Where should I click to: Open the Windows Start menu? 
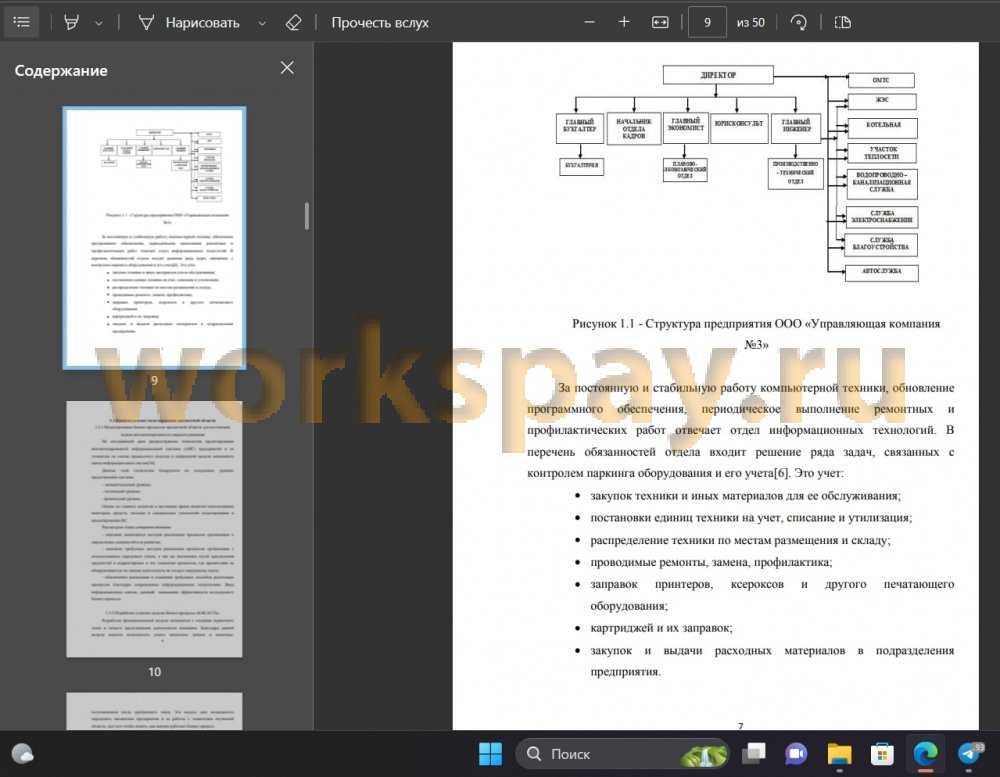(x=490, y=754)
